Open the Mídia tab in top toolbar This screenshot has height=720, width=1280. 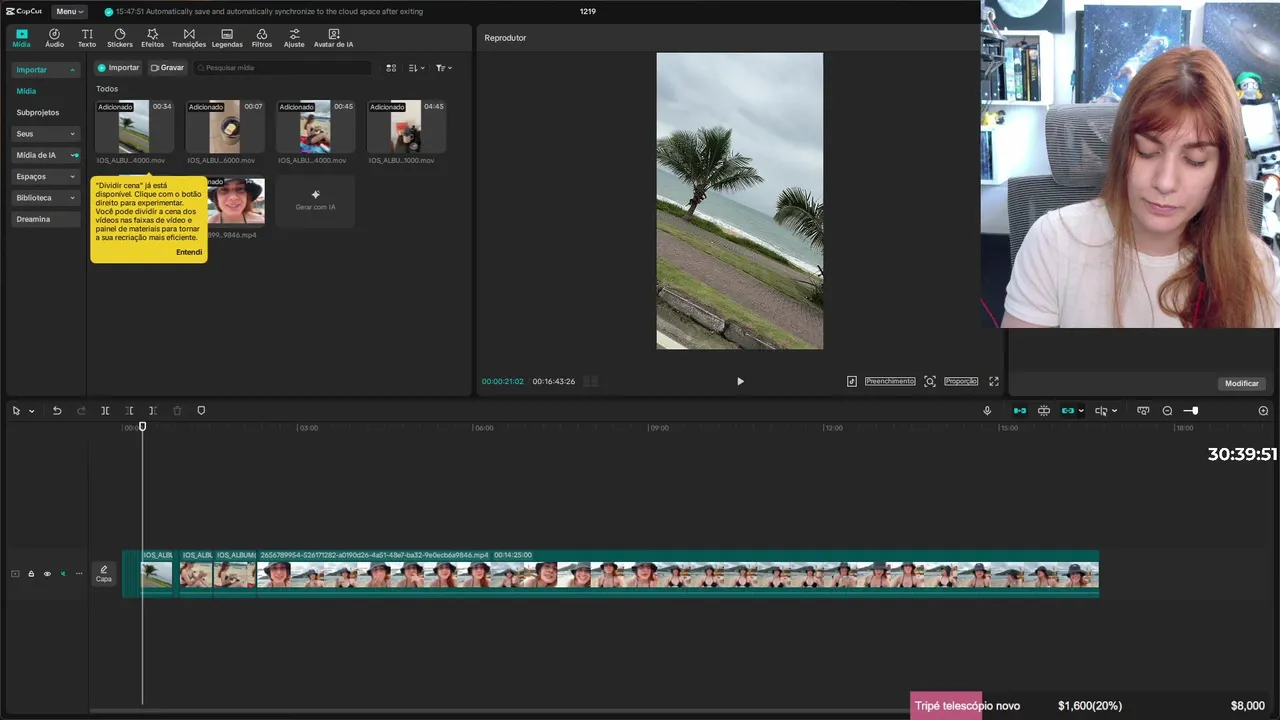coord(21,38)
